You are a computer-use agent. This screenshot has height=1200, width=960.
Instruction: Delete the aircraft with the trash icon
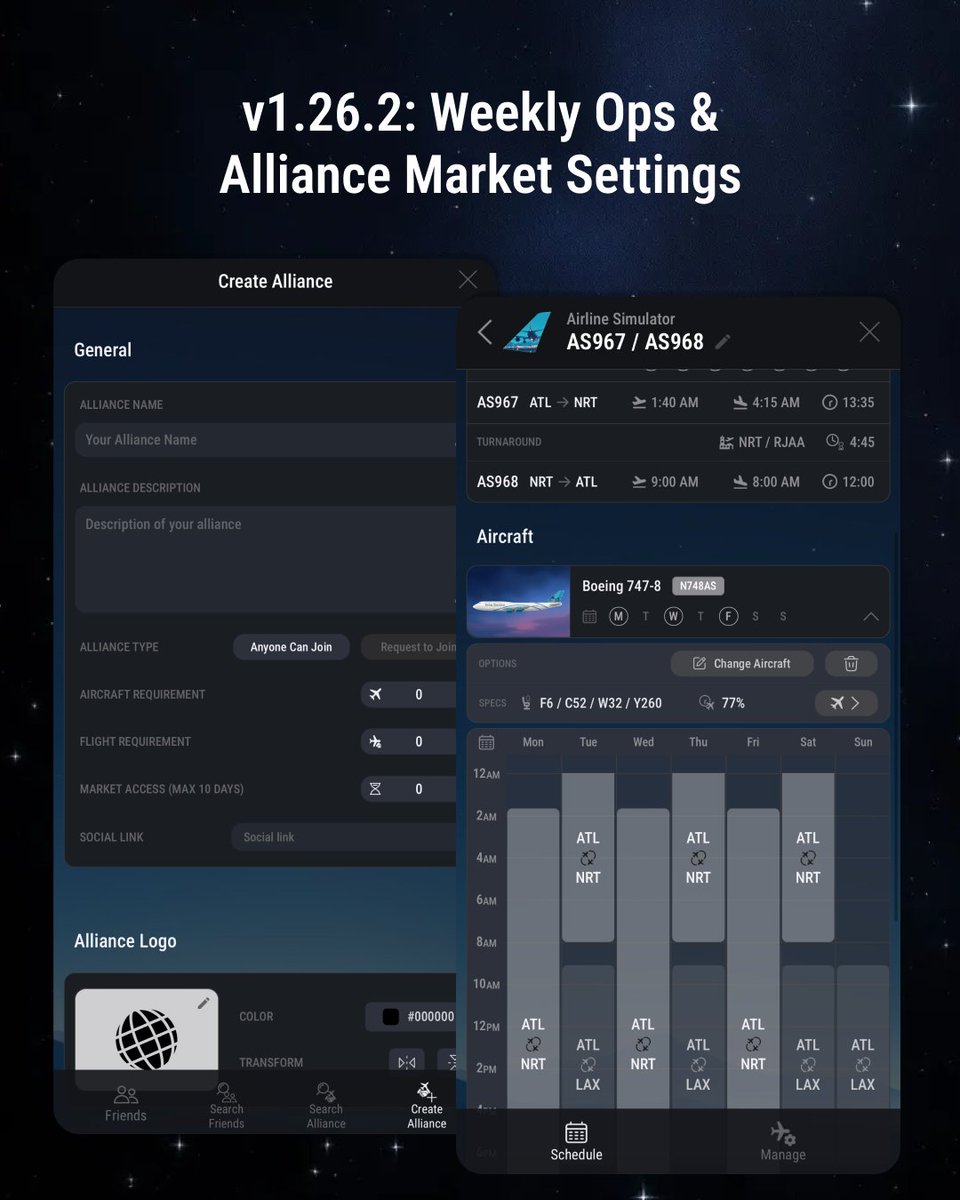(851, 663)
